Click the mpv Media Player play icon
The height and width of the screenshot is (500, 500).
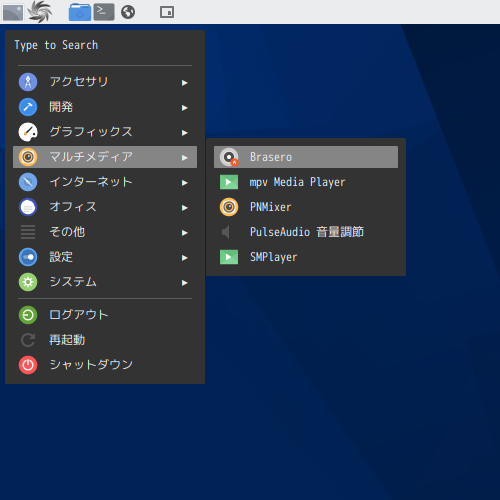(229, 182)
